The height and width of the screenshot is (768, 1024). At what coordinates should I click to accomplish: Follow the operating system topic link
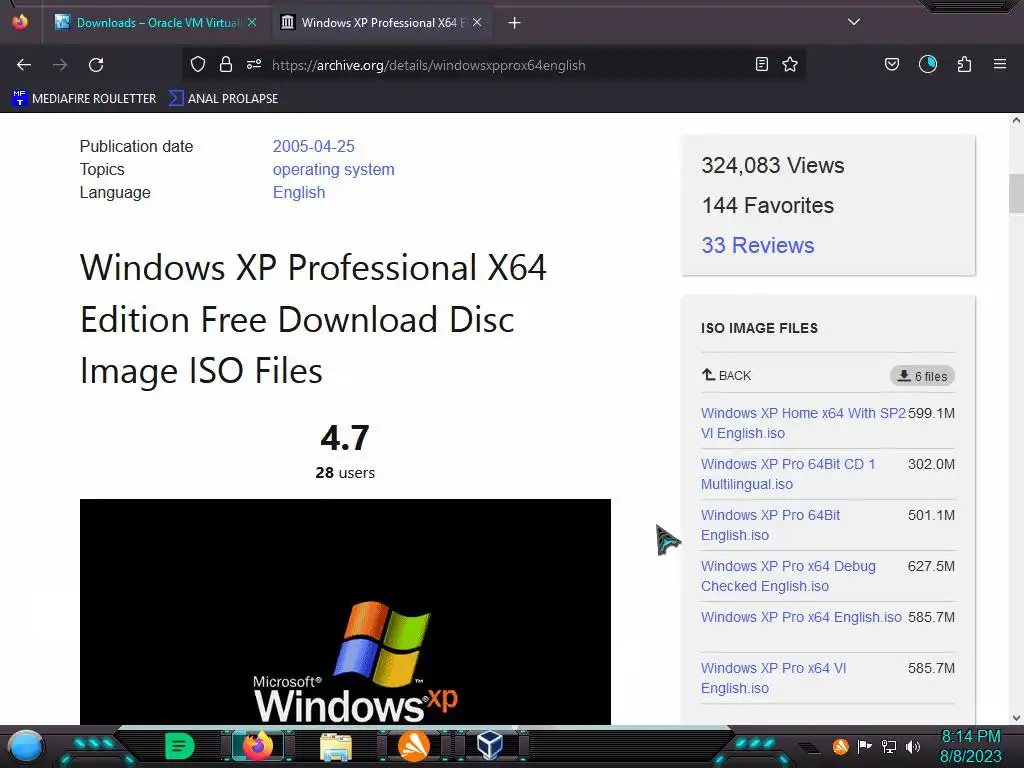click(334, 169)
